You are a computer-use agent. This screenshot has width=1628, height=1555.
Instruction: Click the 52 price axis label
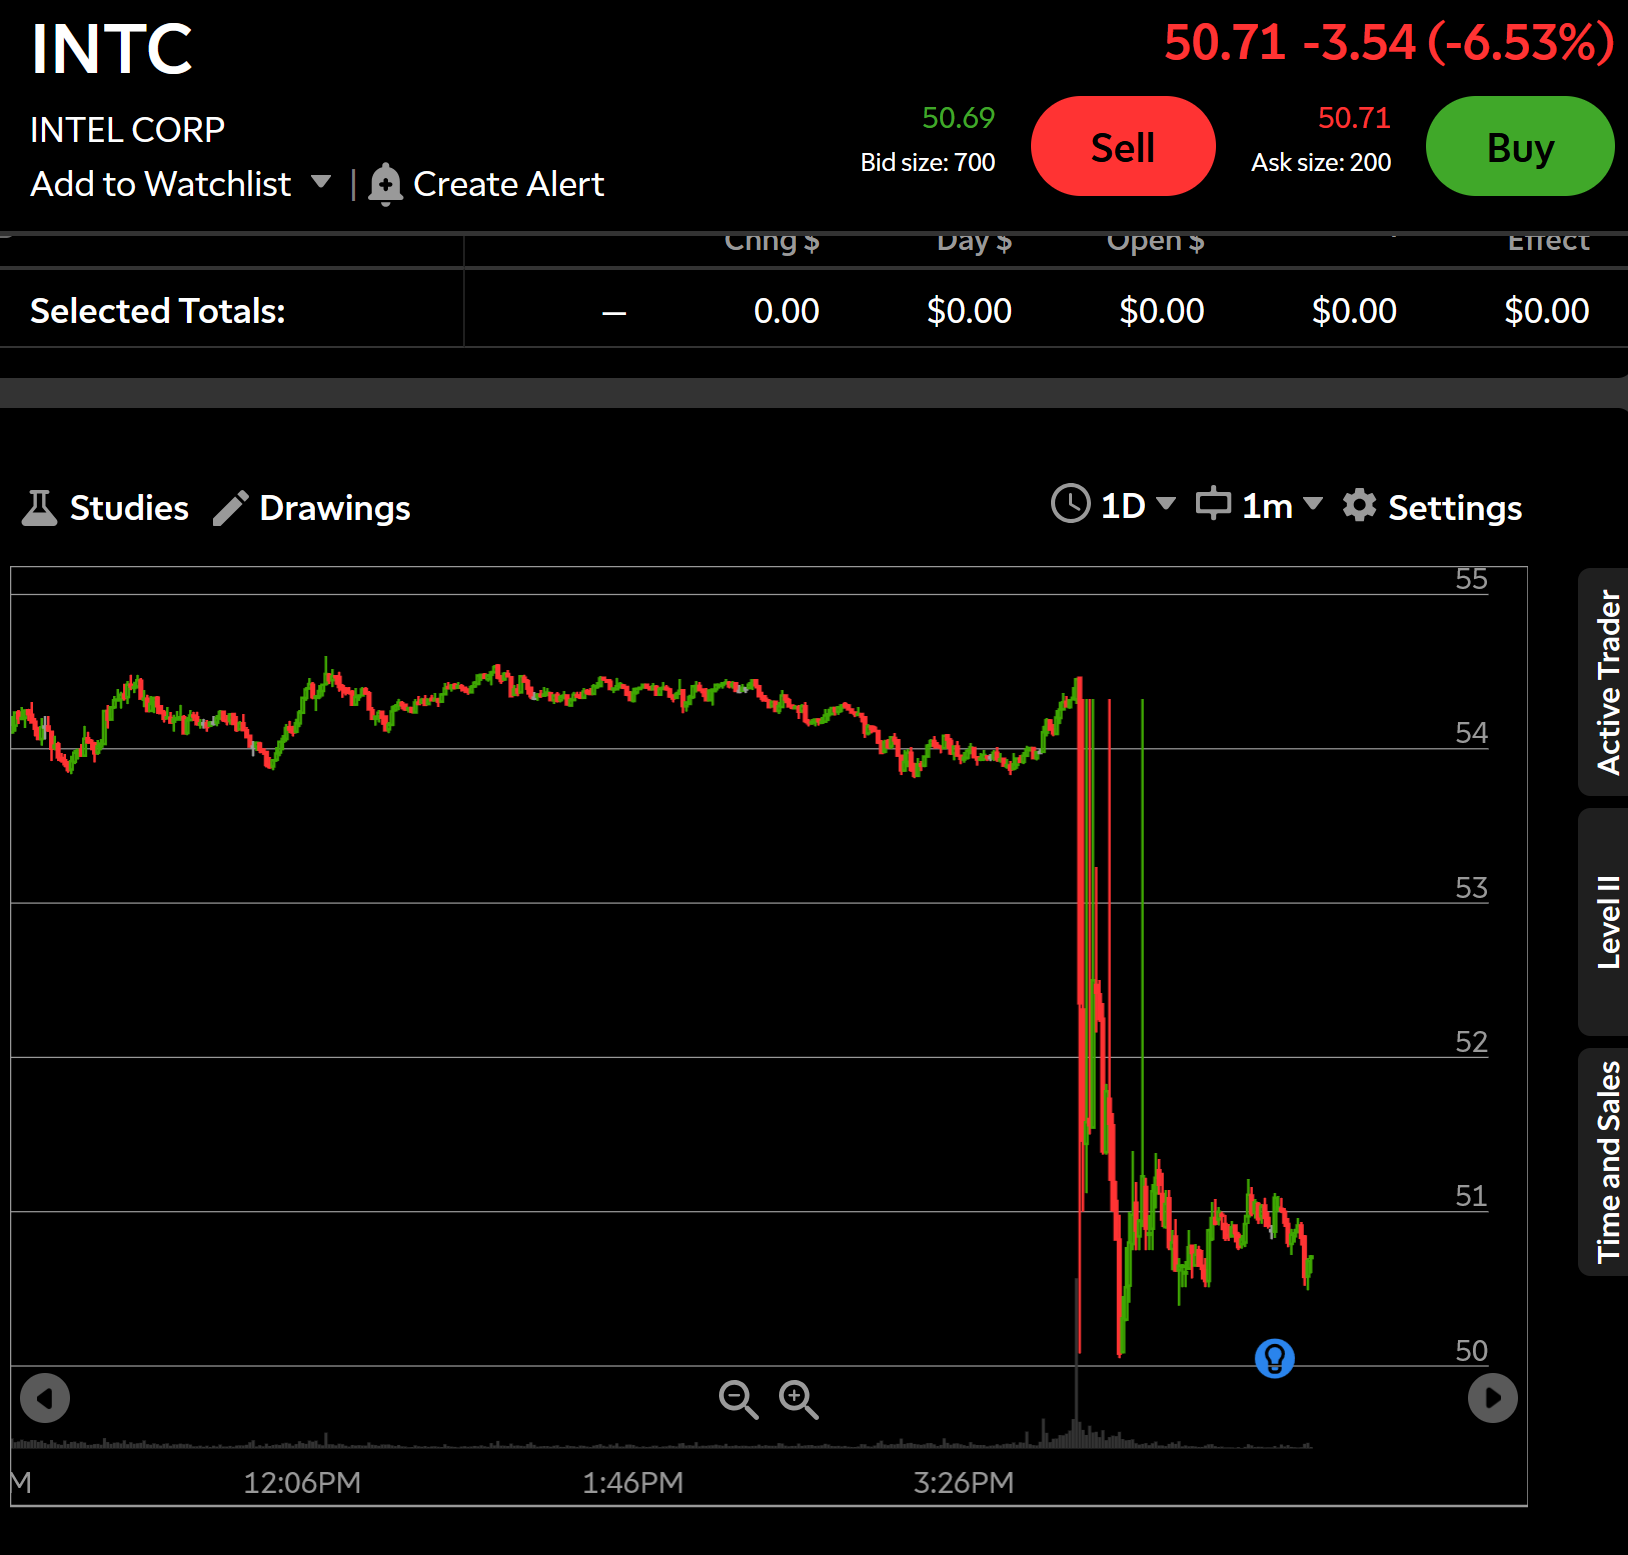pyautogui.click(x=1471, y=1042)
